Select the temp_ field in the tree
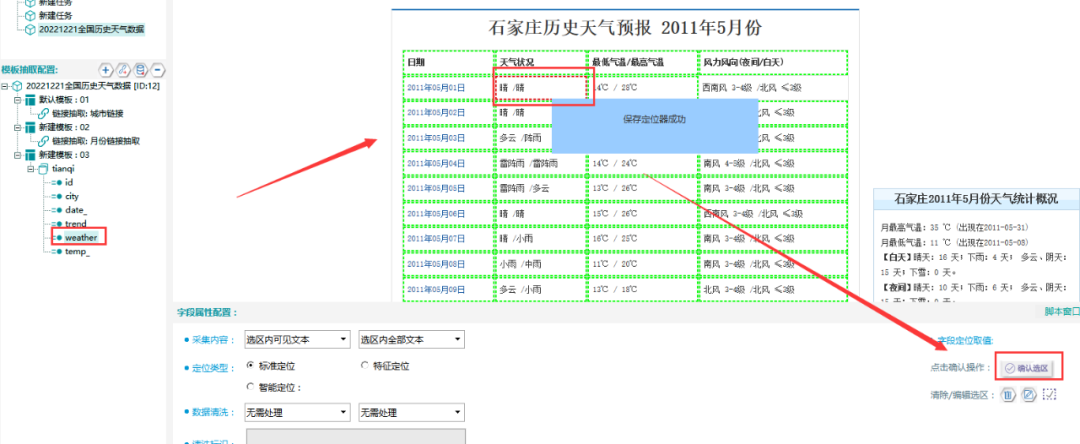Image resolution: width=1080 pixels, height=444 pixels. click(78, 252)
